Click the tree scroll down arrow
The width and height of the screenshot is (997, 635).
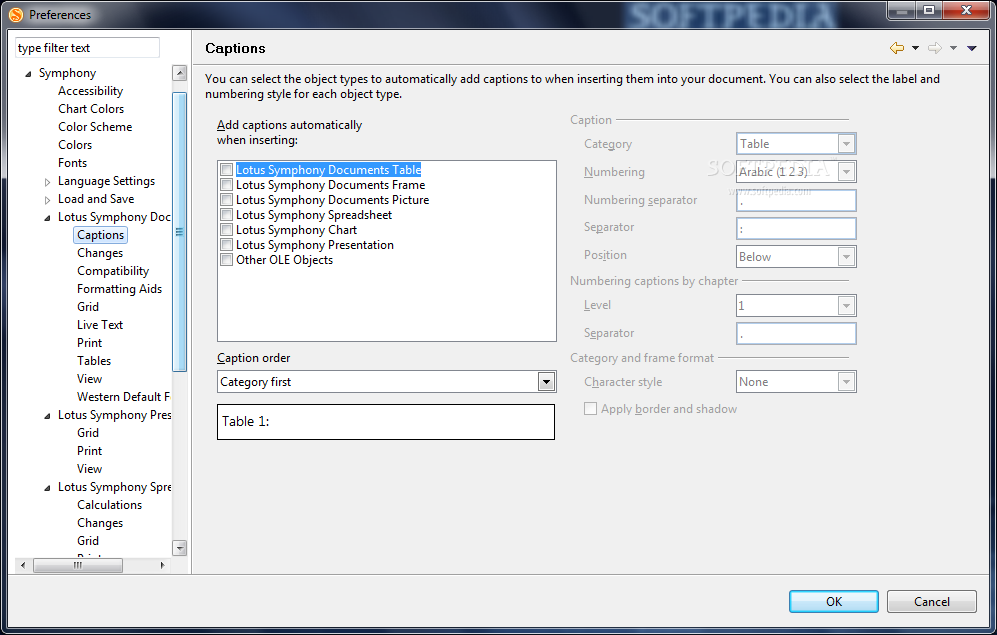click(x=180, y=547)
